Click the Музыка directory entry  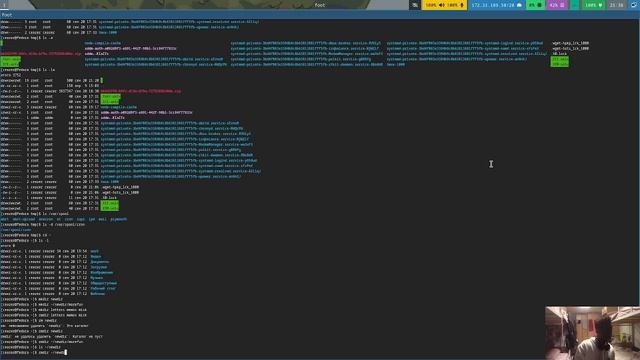point(97,278)
